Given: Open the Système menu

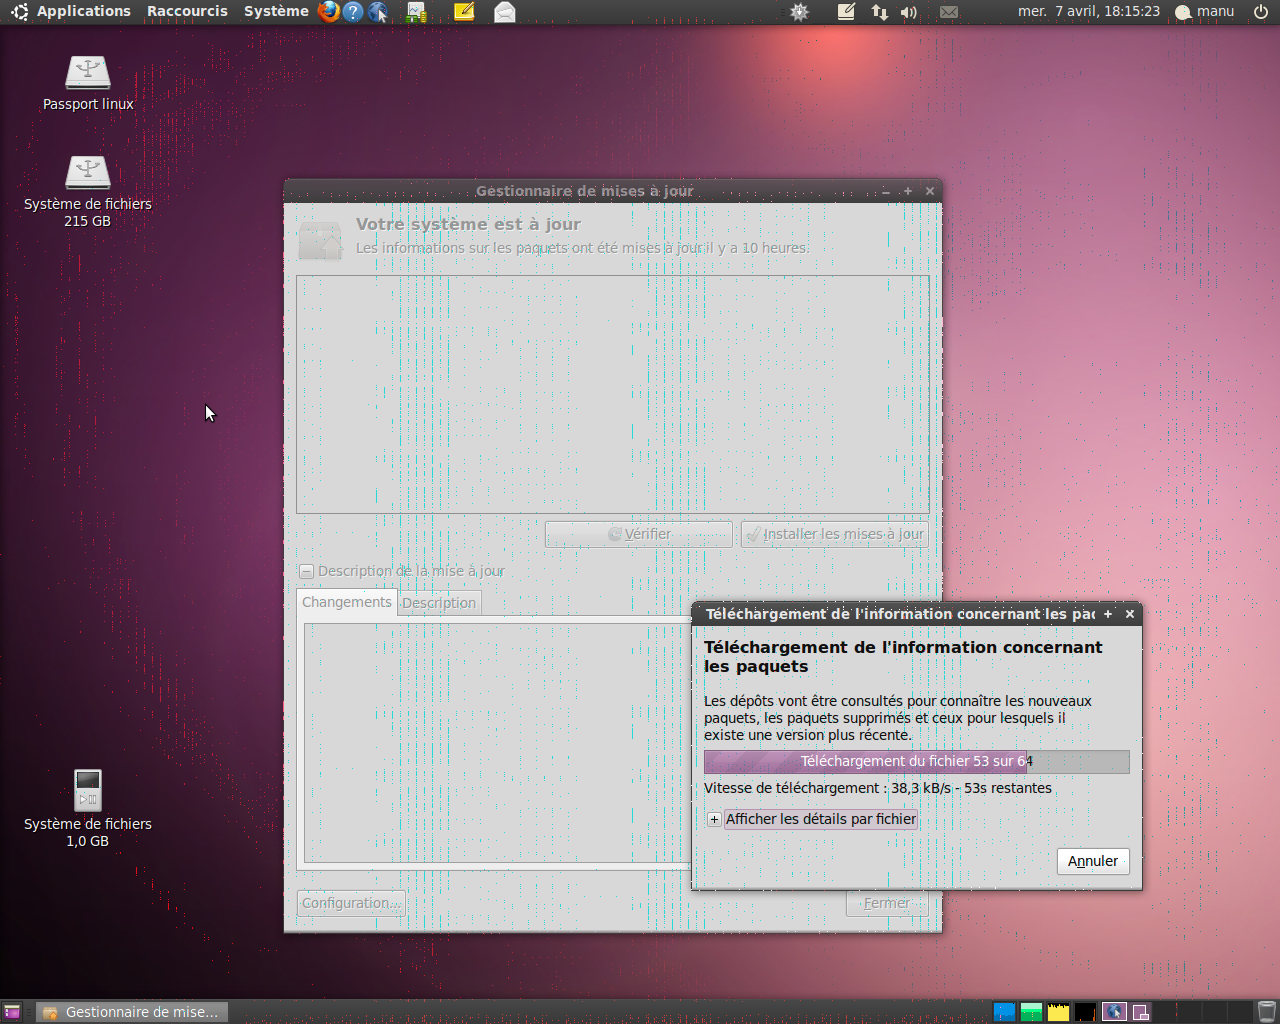Looking at the screenshot, I should [276, 12].
